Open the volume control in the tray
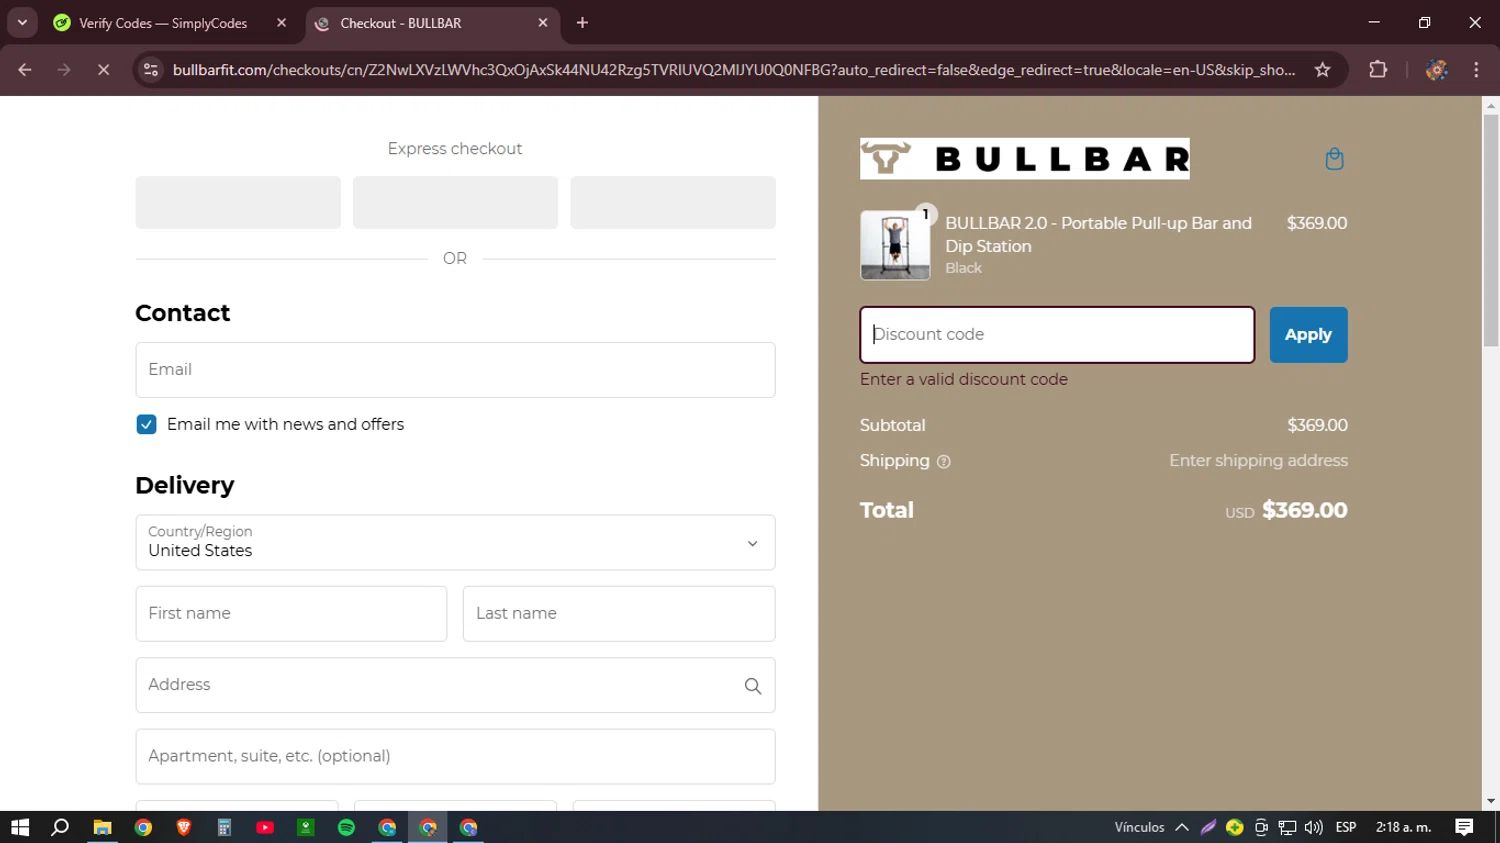This screenshot has width=1500, height=843. click(1313, 827)
